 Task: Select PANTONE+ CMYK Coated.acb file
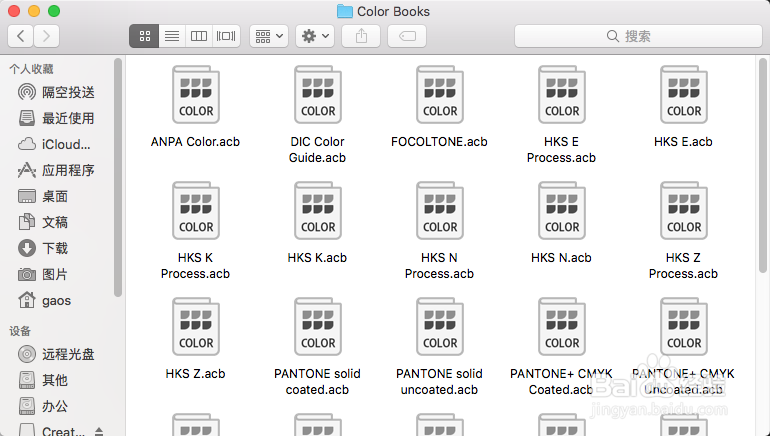pos(561,347)
